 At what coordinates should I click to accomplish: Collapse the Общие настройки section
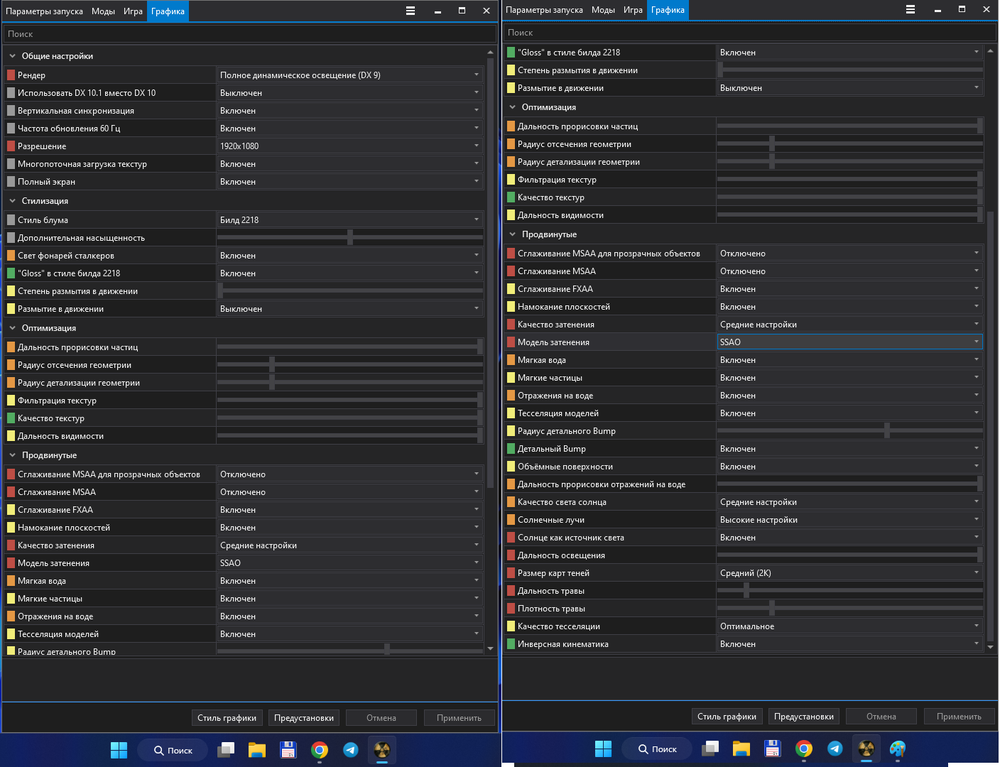pyautogui.click(x=13, y=56)
